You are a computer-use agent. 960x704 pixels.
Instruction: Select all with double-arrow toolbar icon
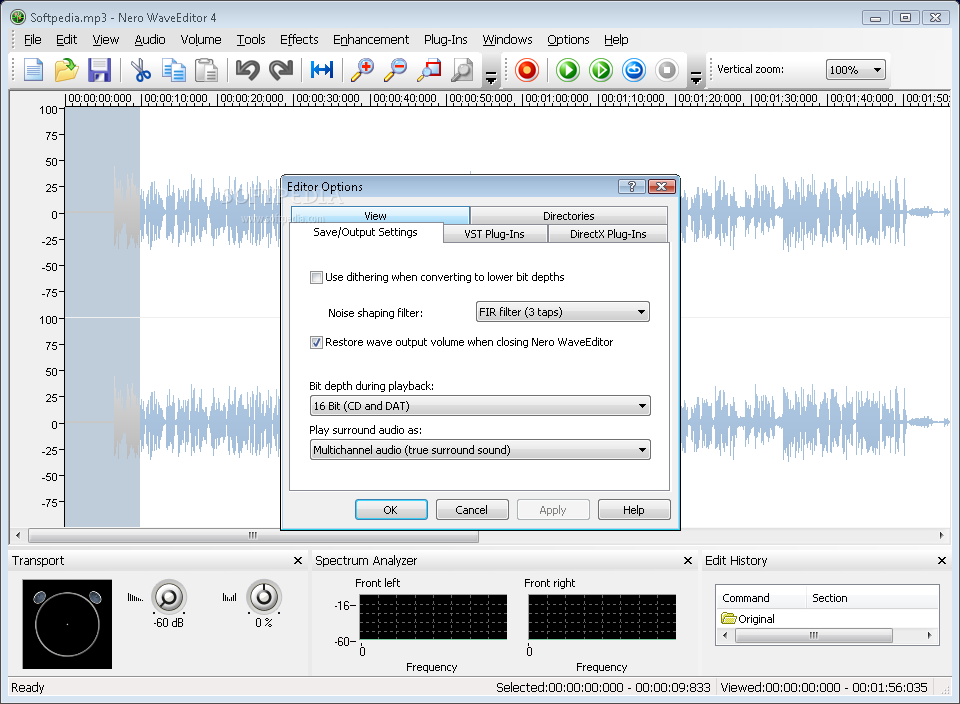click(322, 70)
